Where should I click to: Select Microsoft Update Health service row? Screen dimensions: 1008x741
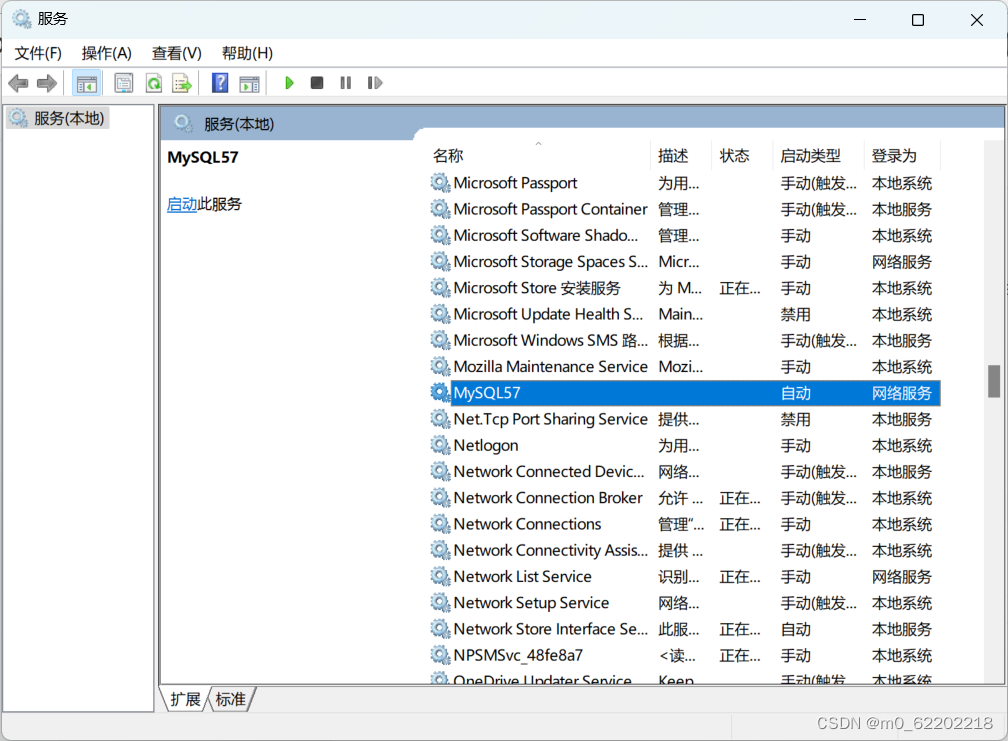[x=685, y=314]
